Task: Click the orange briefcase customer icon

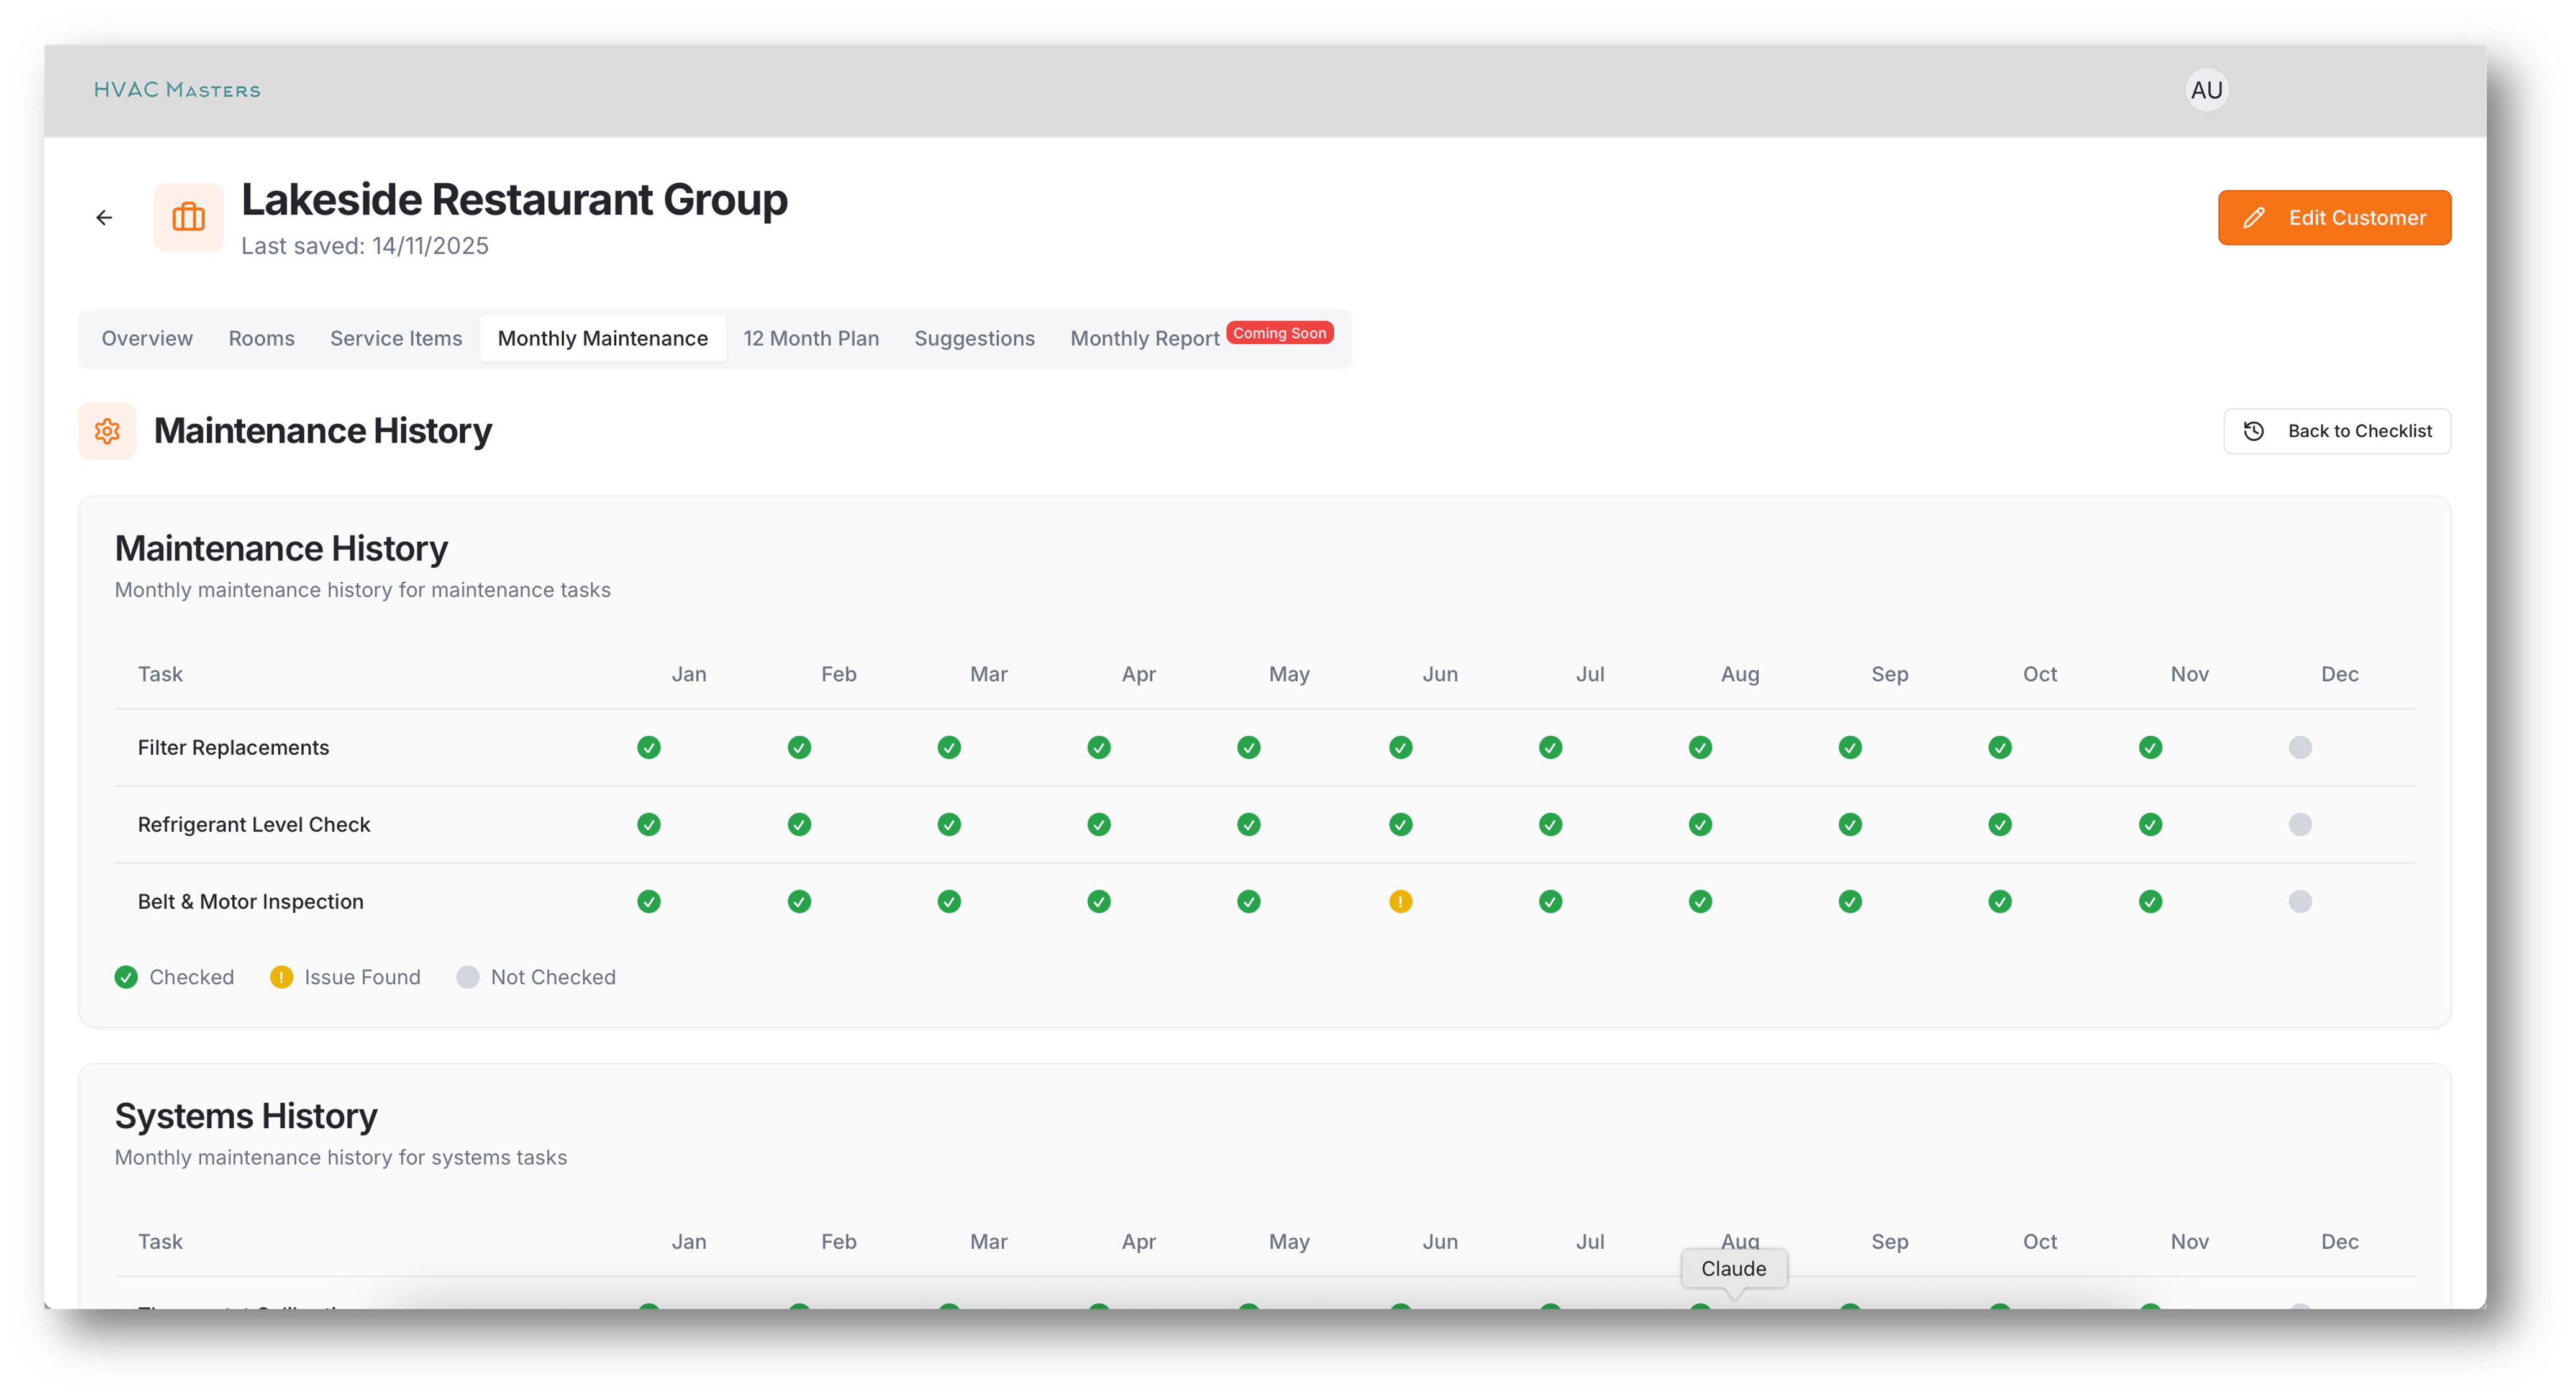Action: (x=188, y=217)
